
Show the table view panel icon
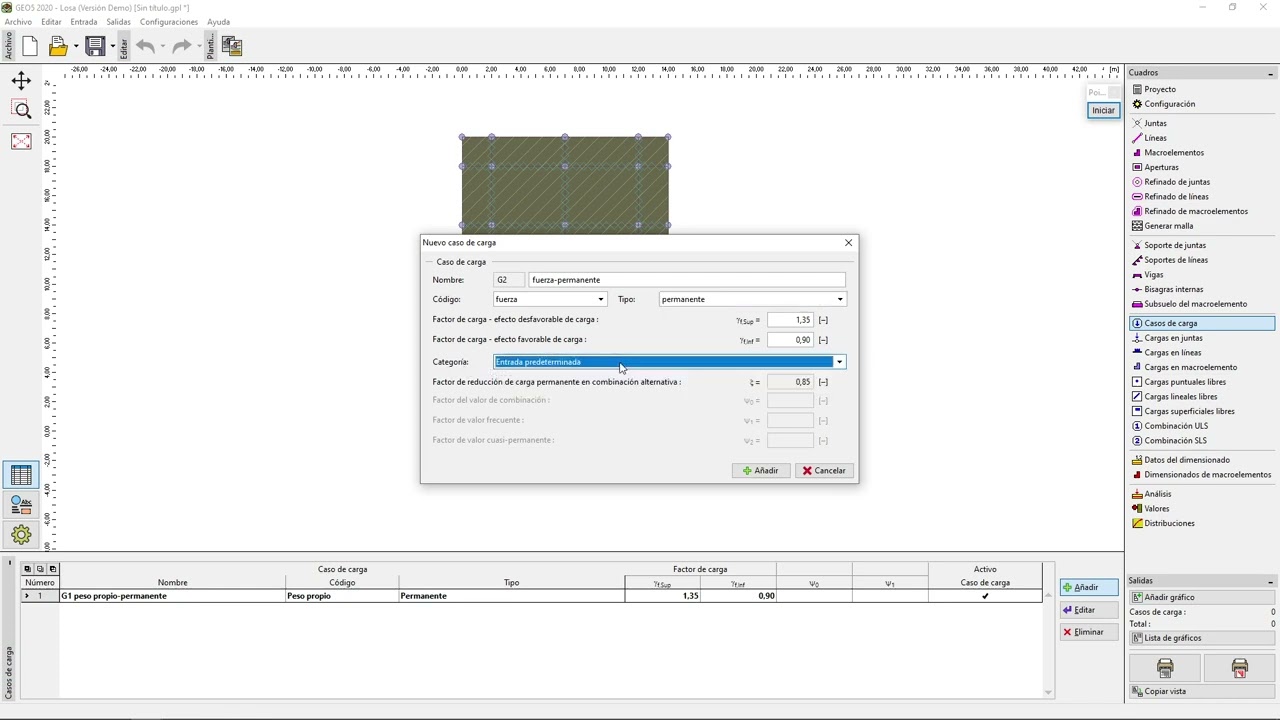tap(21, 475)
